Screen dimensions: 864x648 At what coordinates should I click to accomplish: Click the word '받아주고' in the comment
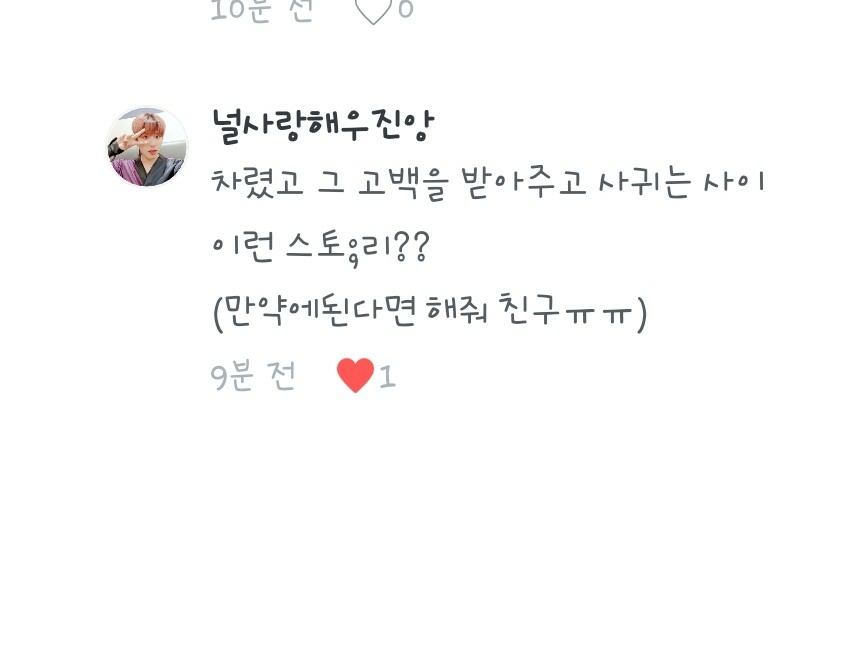[x=523, y=182]
